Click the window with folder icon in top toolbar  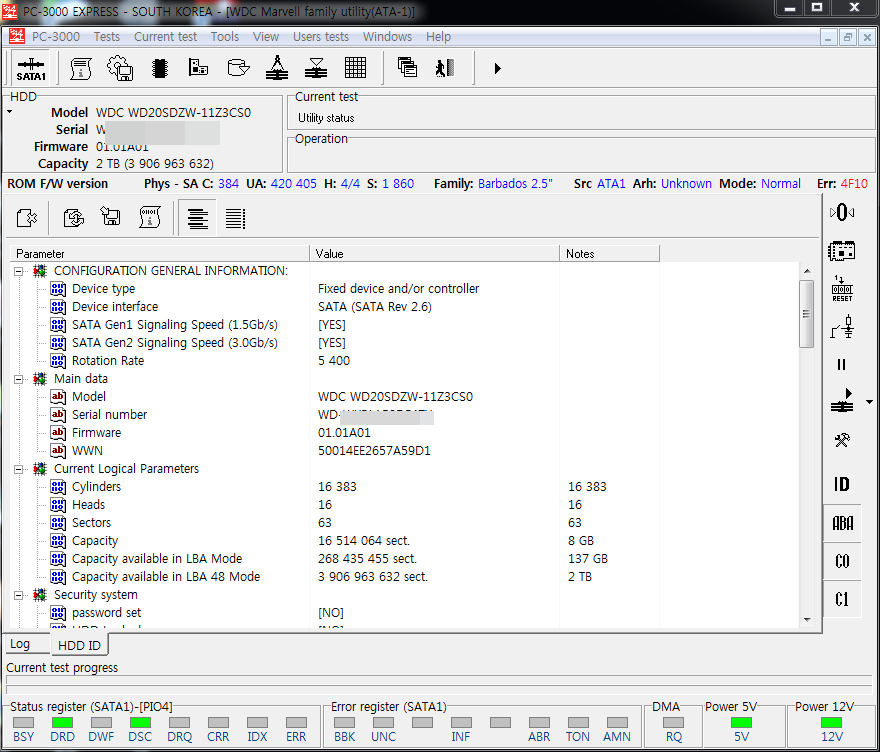click(x=198, y=68)
